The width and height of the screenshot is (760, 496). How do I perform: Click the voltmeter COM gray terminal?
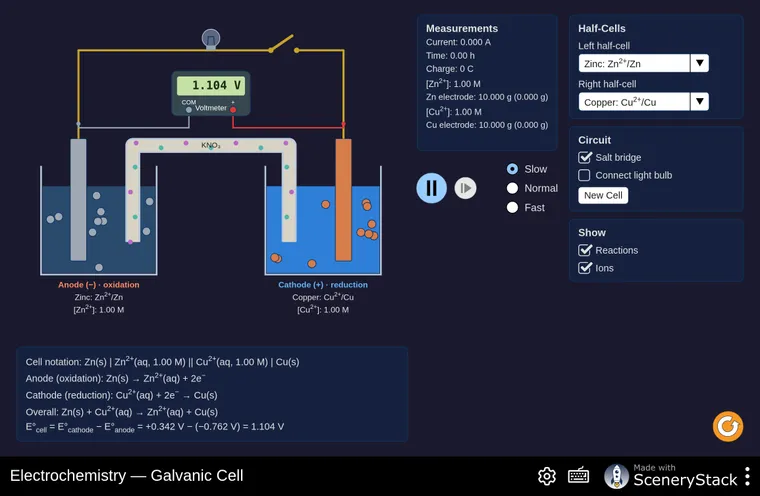[189, 110]
